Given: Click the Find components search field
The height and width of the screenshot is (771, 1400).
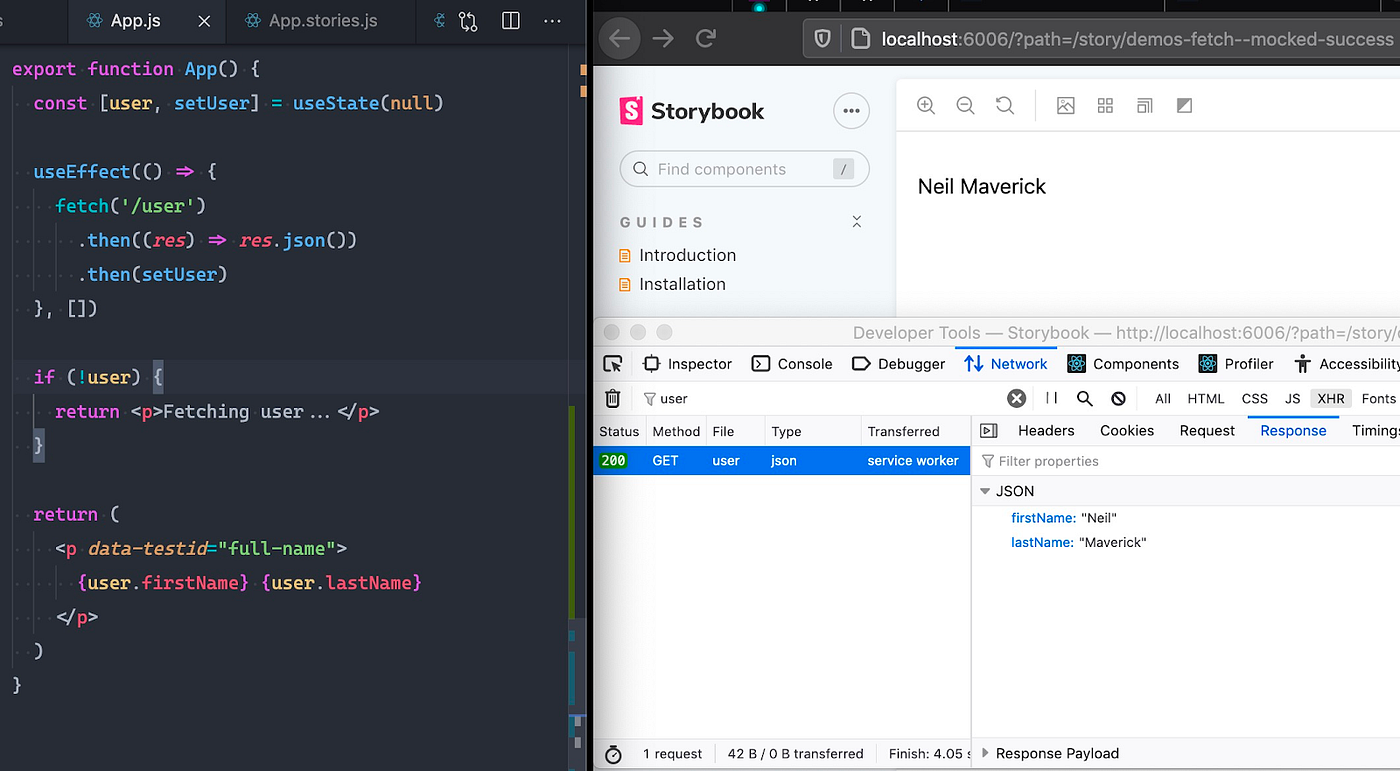Looking at the screenshot, I should [745, 169].
